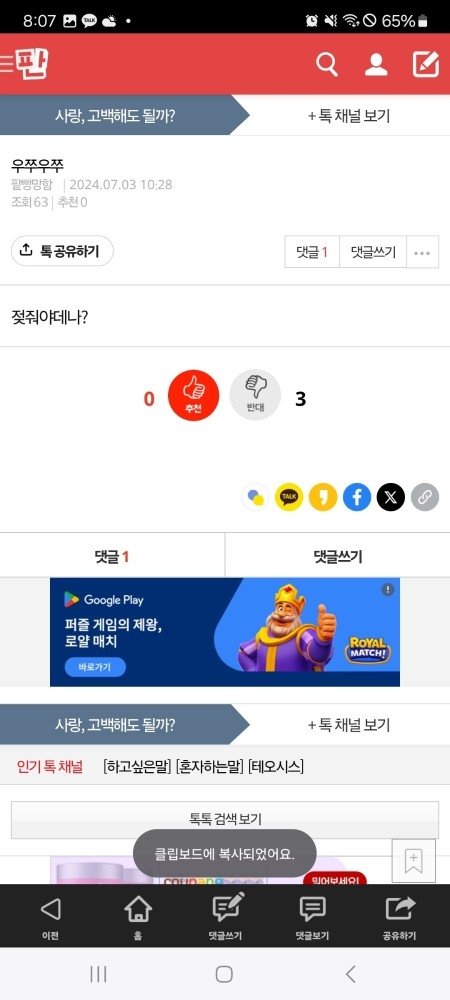Share via KakaoTalk yellow icon
This screenshot has width=450, height=1000.
(x=289, y=497)
